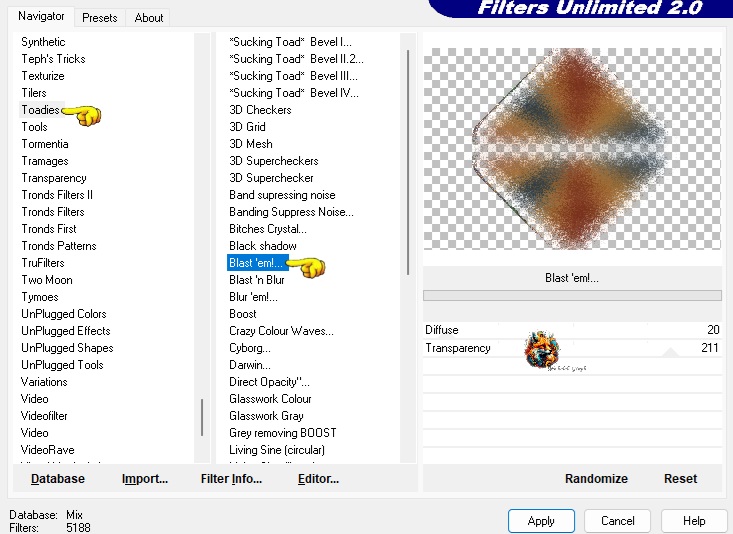The height and width of the screenshot is (534, 733).
Task: Select Crazy Colour Waves... filter
Action: (x=281, y=331)
